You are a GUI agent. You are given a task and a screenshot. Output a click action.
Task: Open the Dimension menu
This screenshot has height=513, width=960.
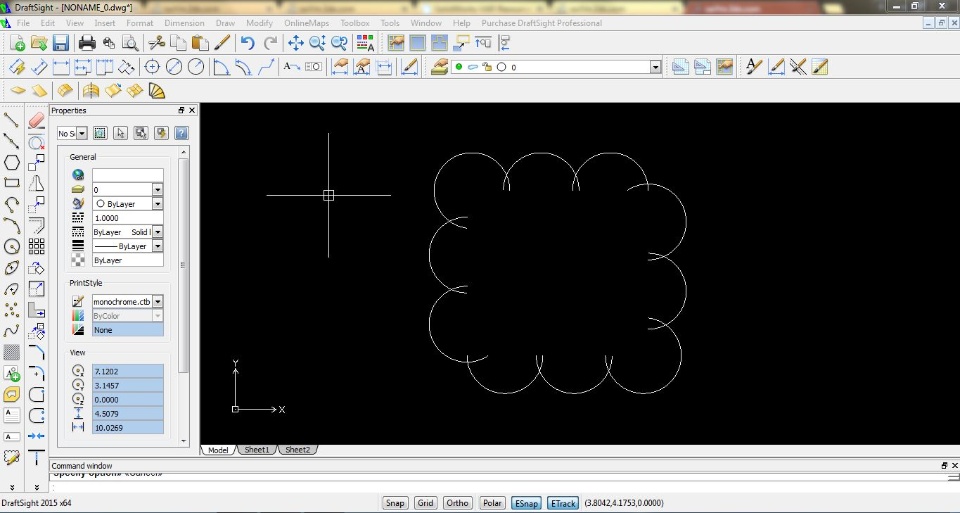184,23
